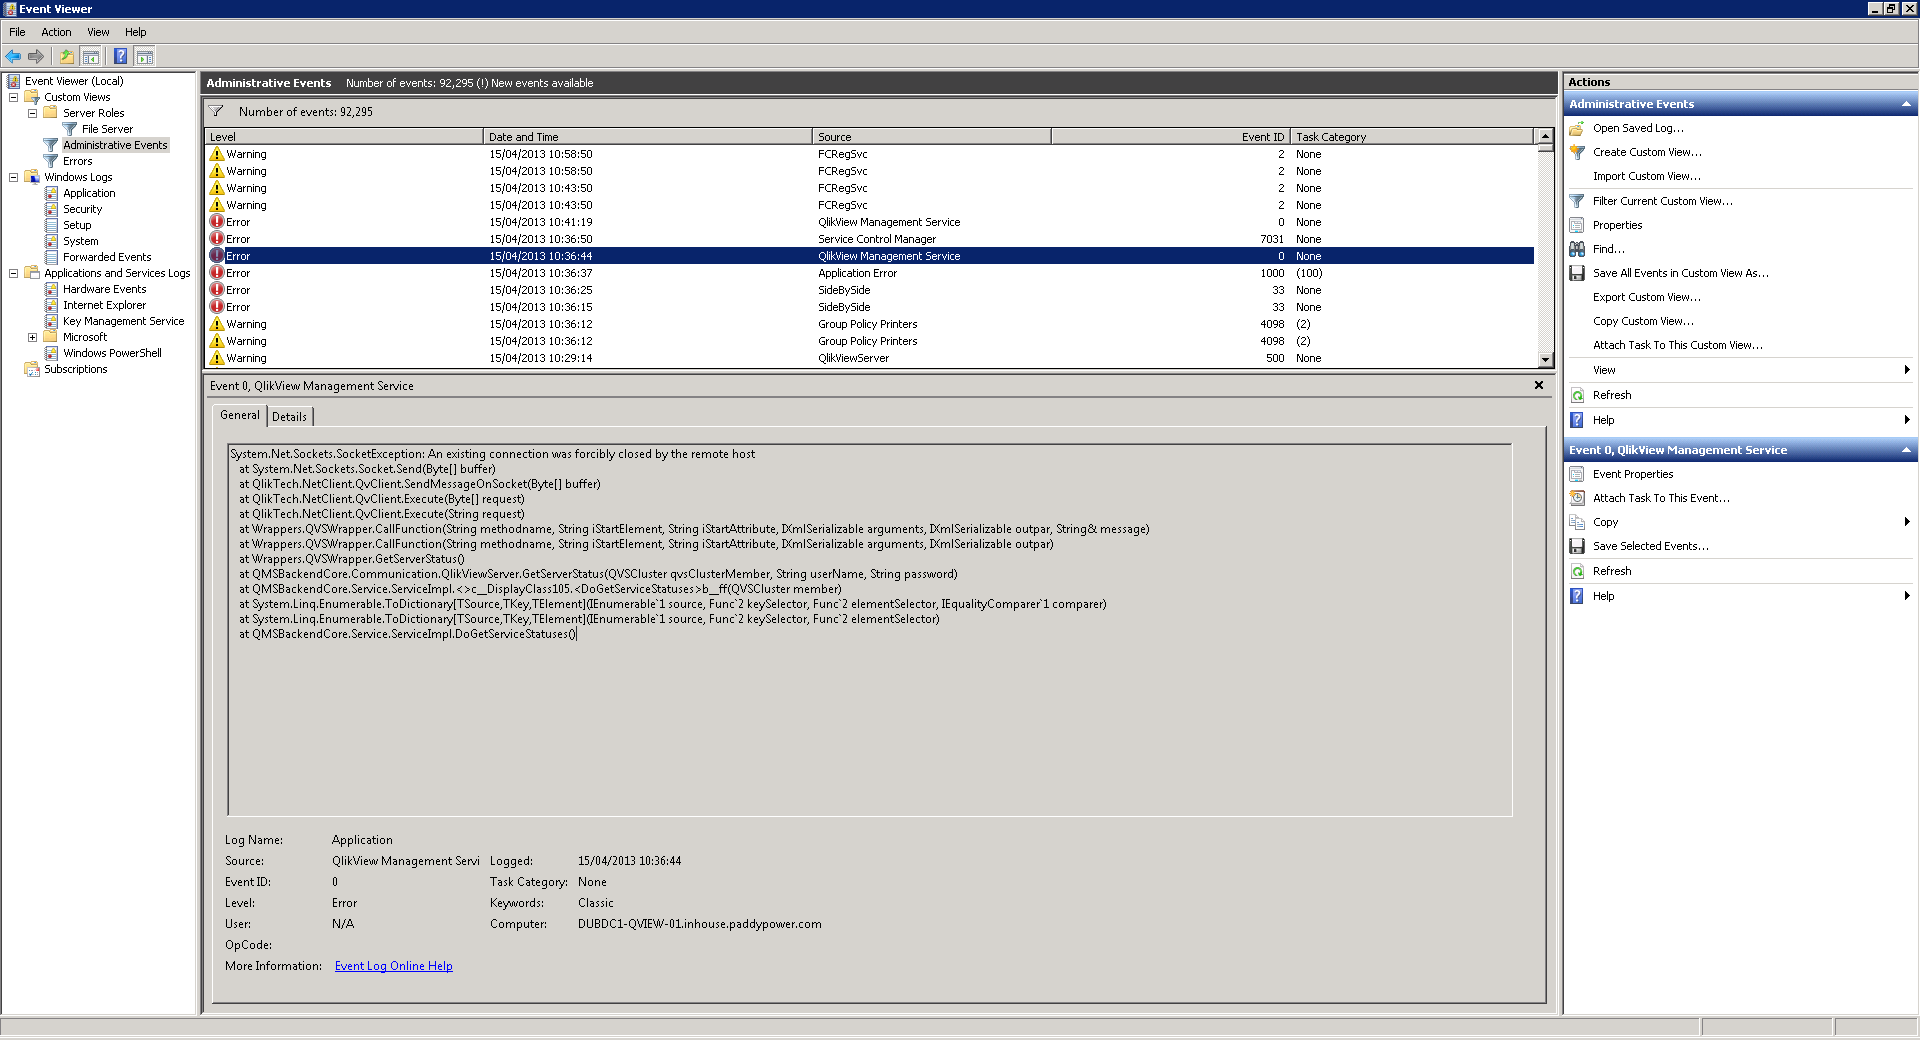Collapse the Custom Views tree node
Image resolution: width=1920 pixels, height=1040 pixels.
[x=13, y=97]
